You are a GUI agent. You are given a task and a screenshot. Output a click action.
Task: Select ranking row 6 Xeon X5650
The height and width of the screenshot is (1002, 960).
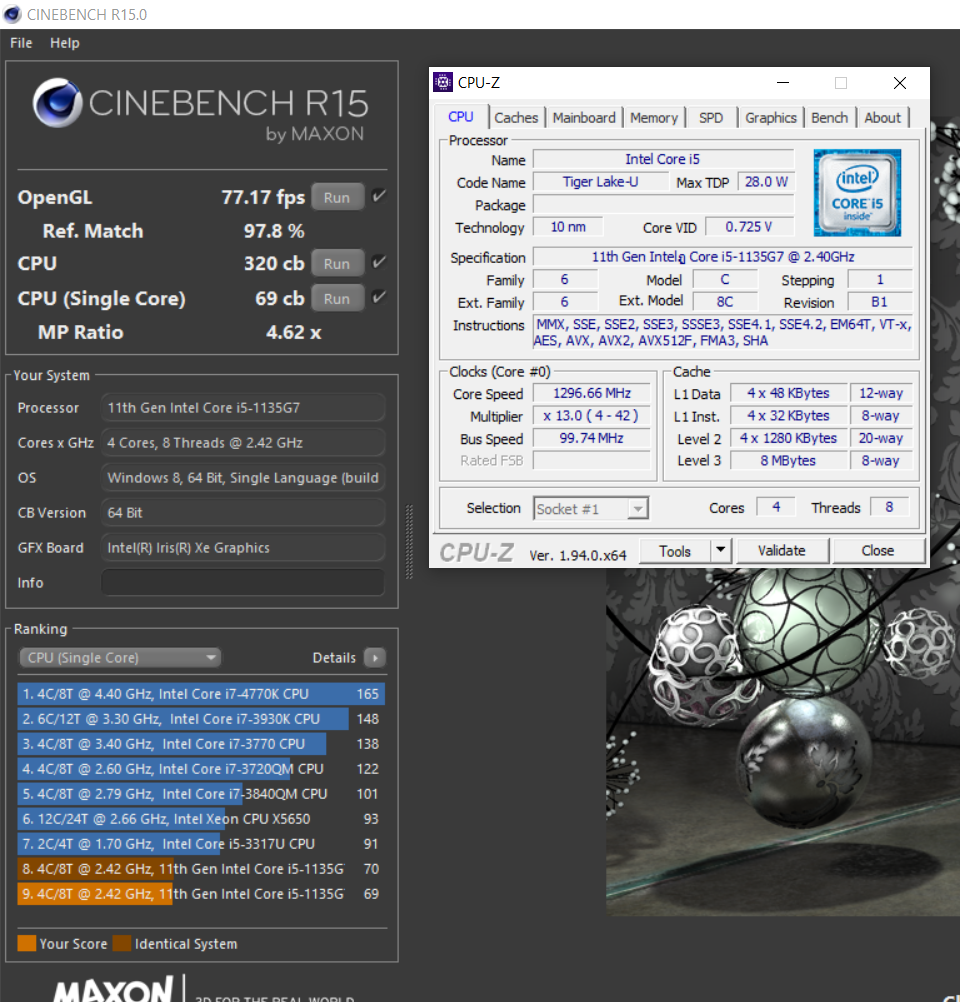[x=201, y=819]
